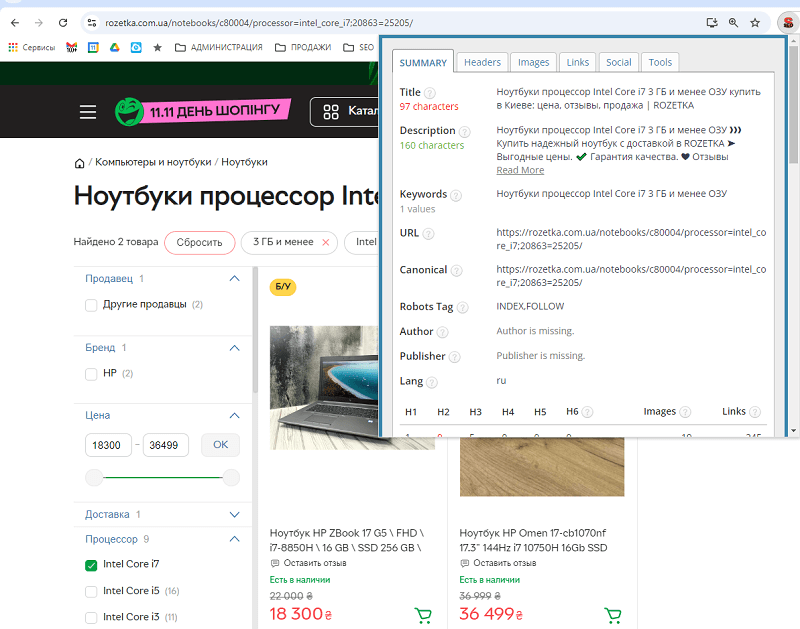Bookmark this page with the star icon
This screenshot has height=629, width=800.
755,22
